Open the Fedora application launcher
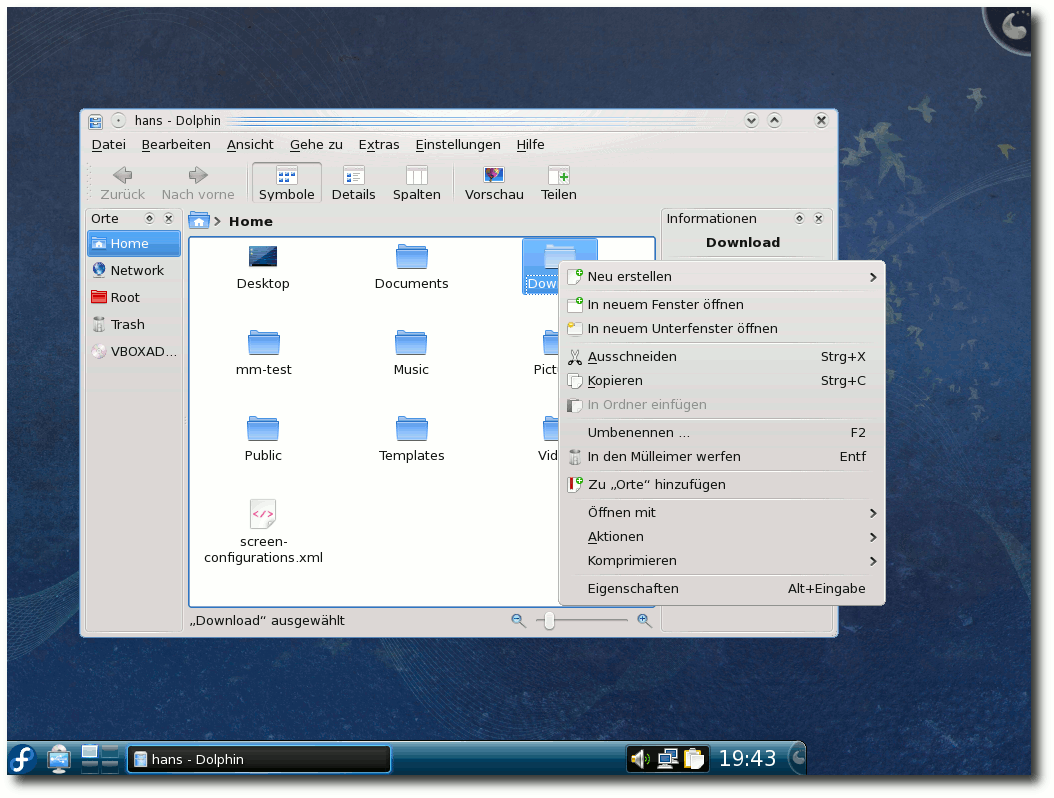The image size is (1054, 798). (22, 759)
